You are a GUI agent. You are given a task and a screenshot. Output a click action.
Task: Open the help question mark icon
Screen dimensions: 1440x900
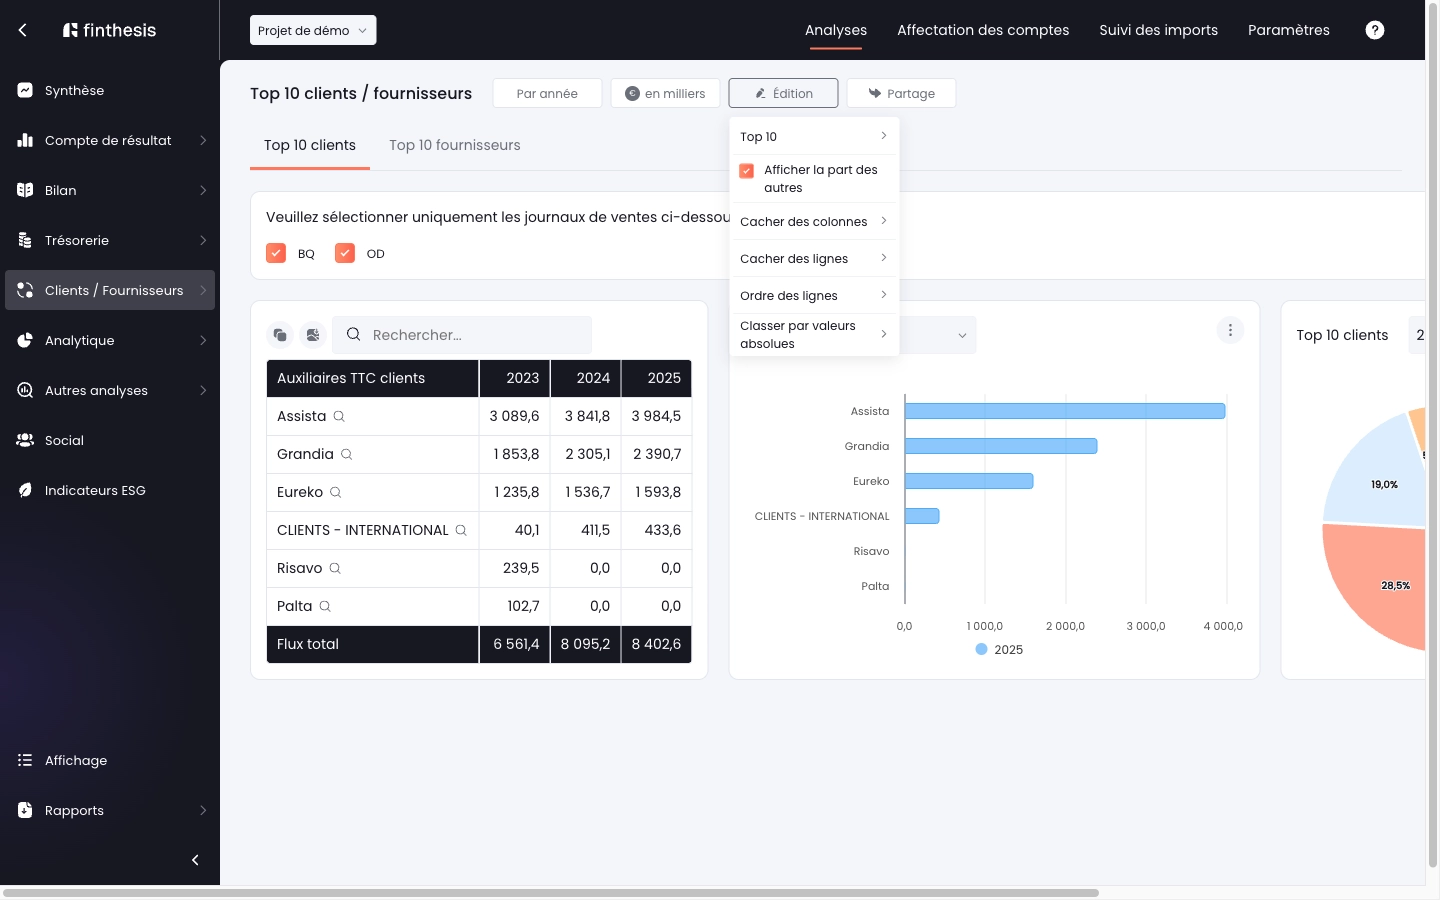[x=1375, y=30]
